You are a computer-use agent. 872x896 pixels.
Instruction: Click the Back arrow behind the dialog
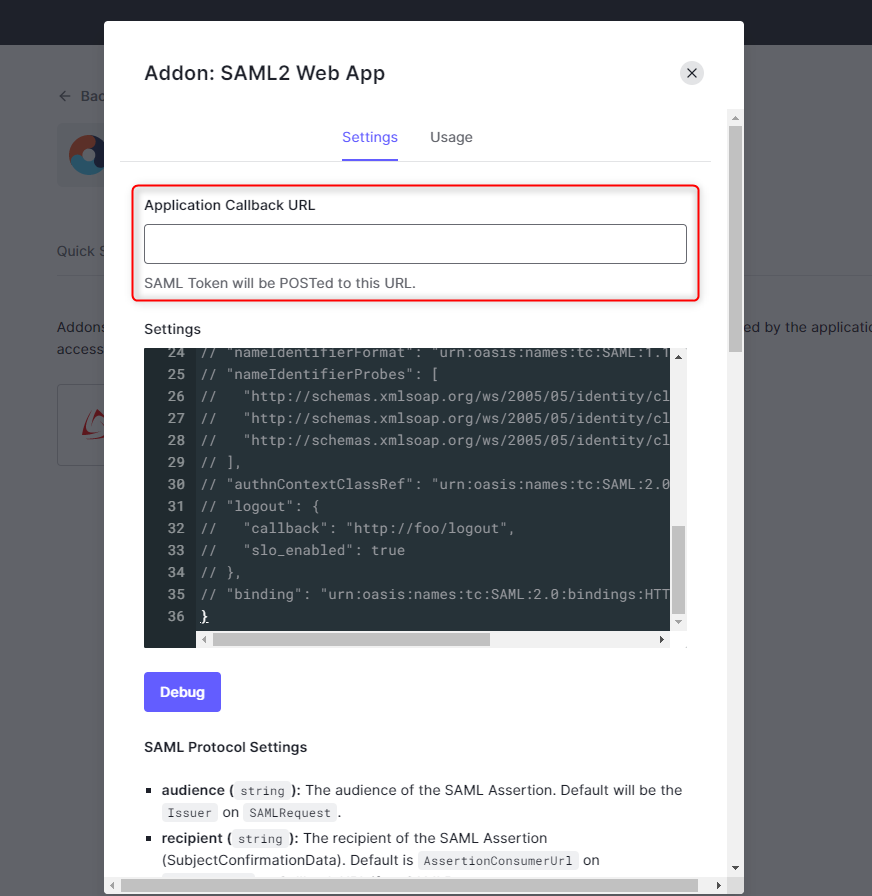[65, 96]
